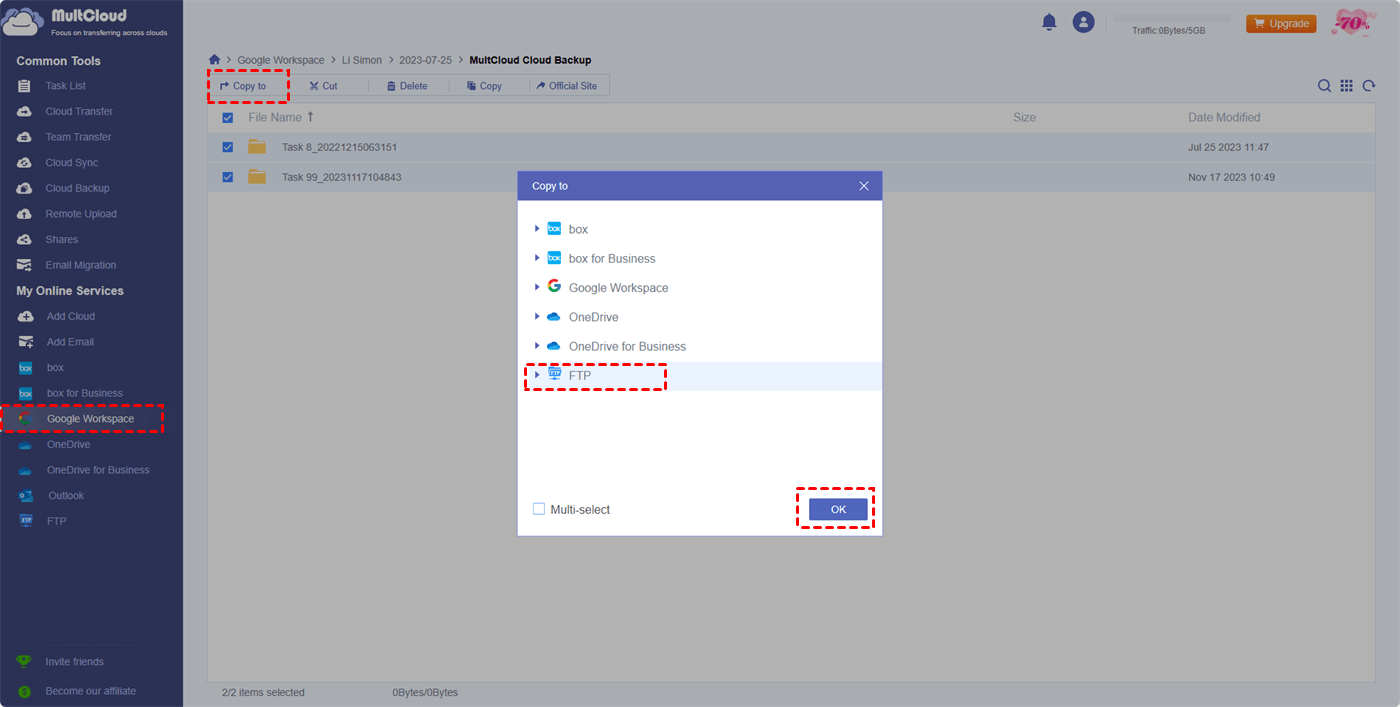Confirm destination with the OK button
This screenshot has width=1400, height=707.
(x=836, y=509)
